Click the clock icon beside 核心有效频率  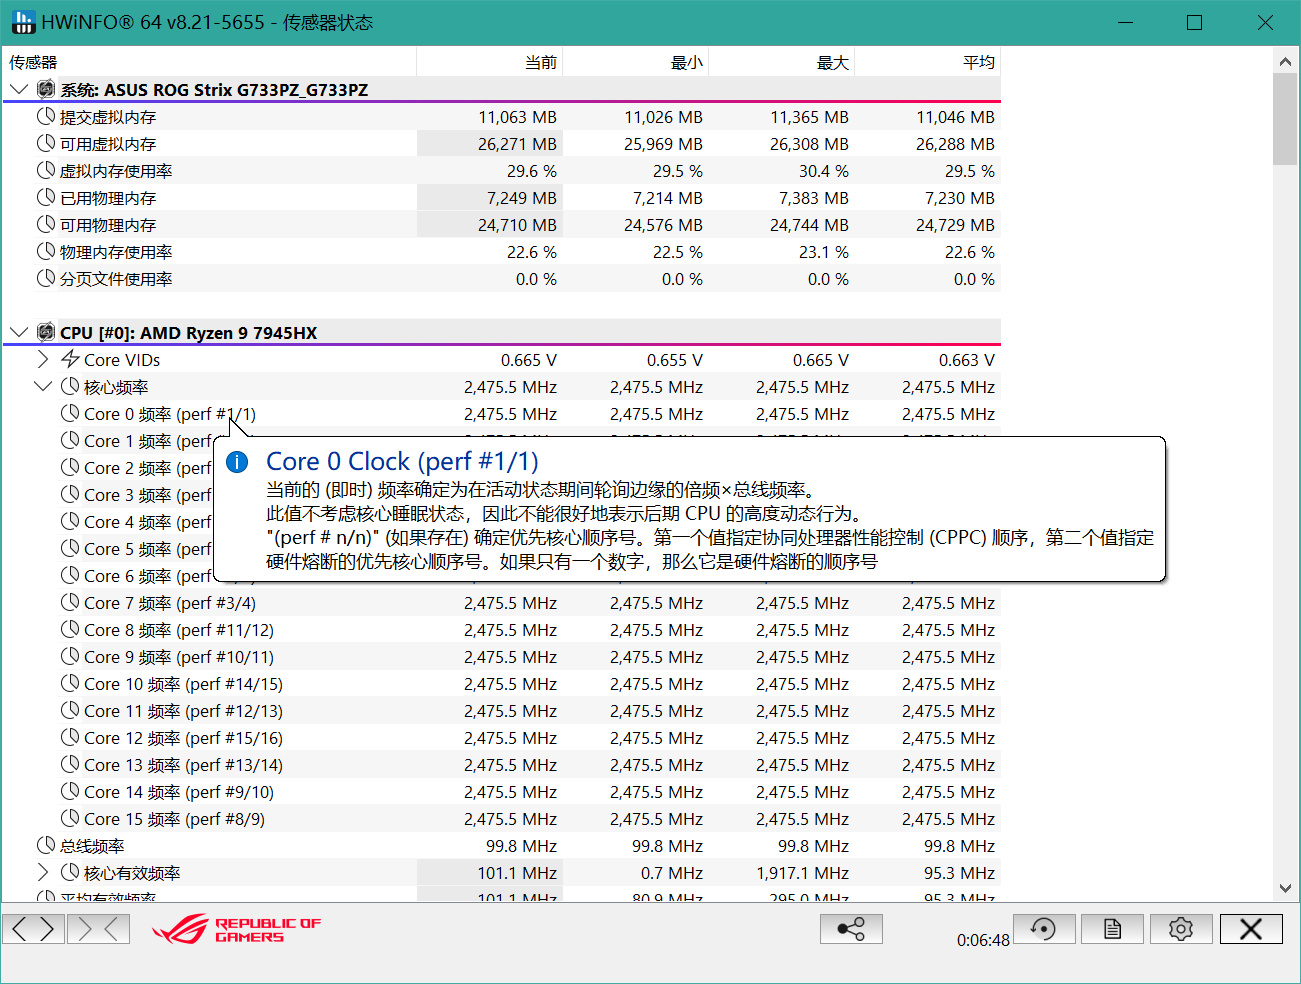click(x=70, y=872)
